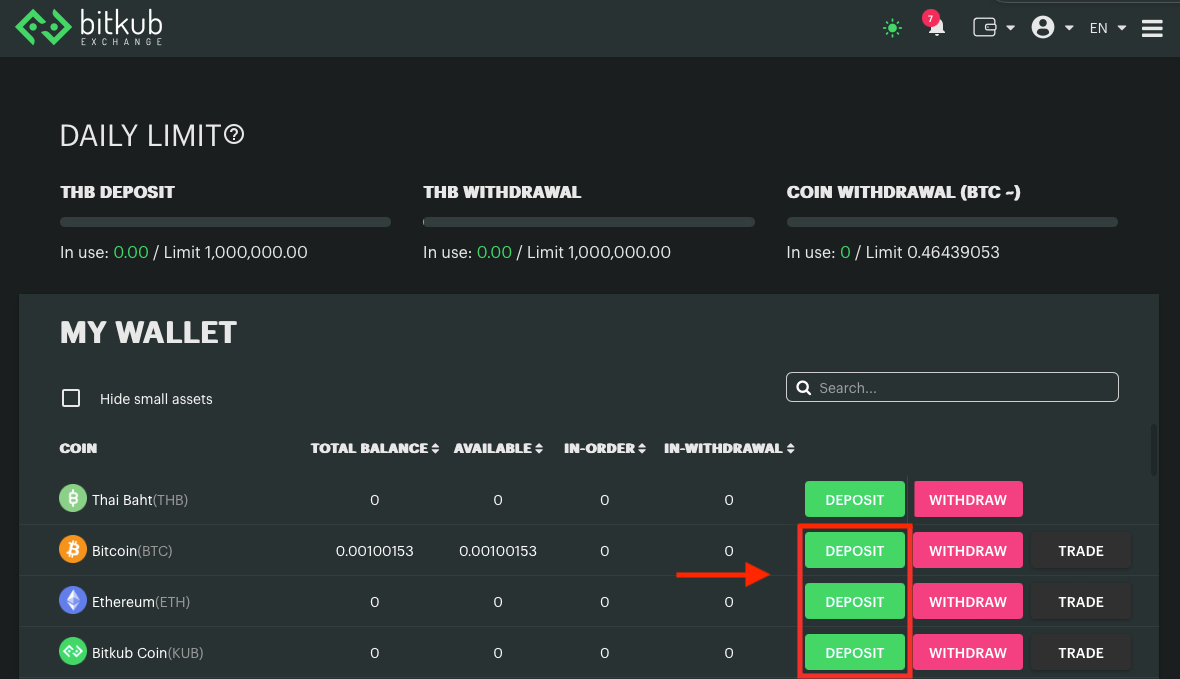Deposit Ethereum
Screen dimensions: 1180x679
coord(855,601)
